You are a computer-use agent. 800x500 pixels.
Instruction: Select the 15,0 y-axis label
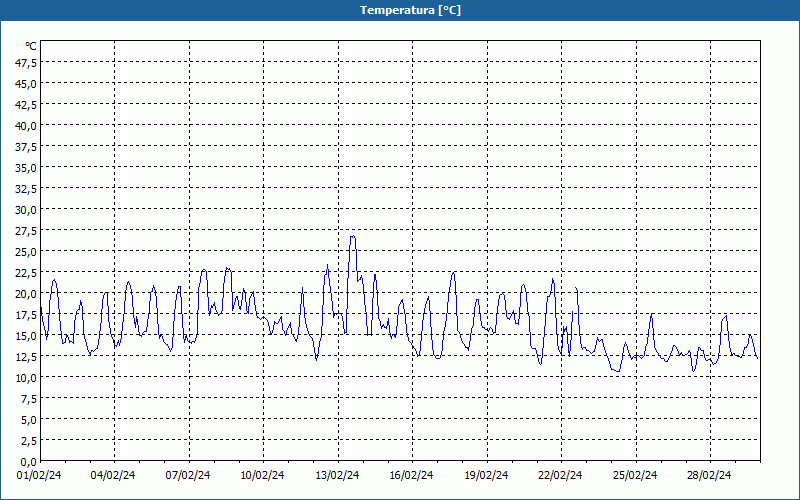click(x=27, y=336)
